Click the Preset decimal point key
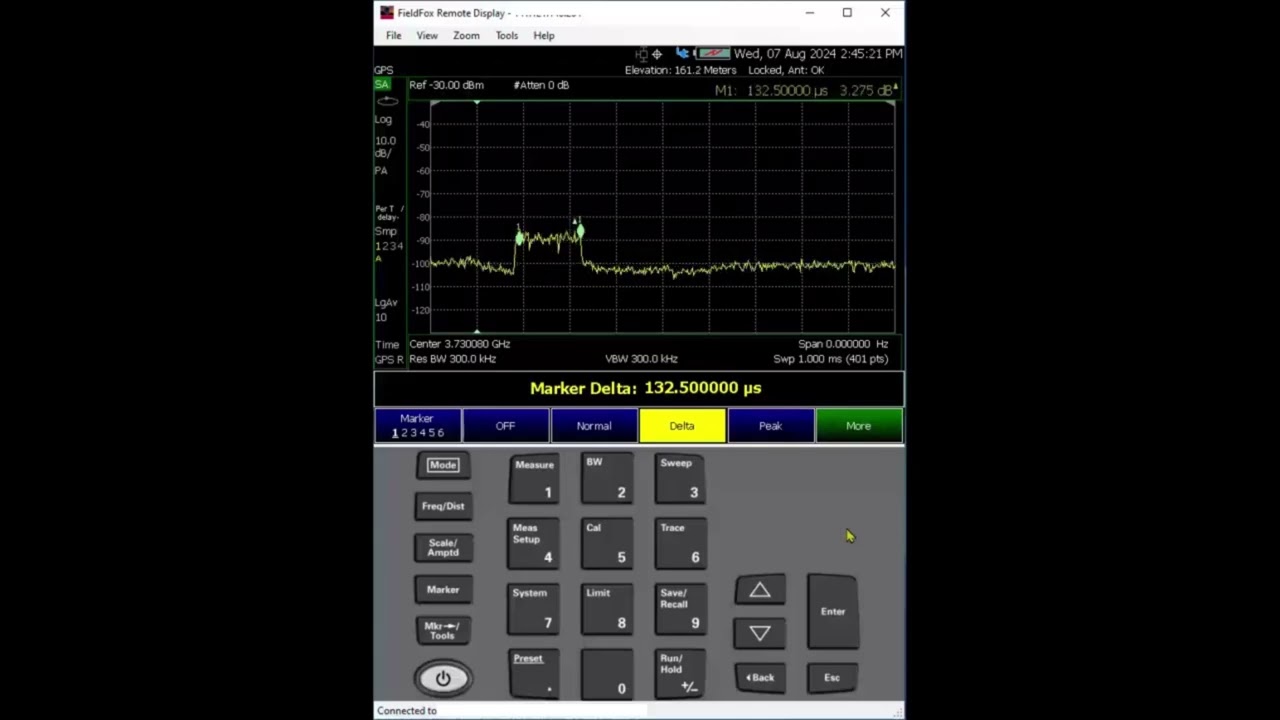The width and height of the screenshot is (1280, 720). point(534,674)
